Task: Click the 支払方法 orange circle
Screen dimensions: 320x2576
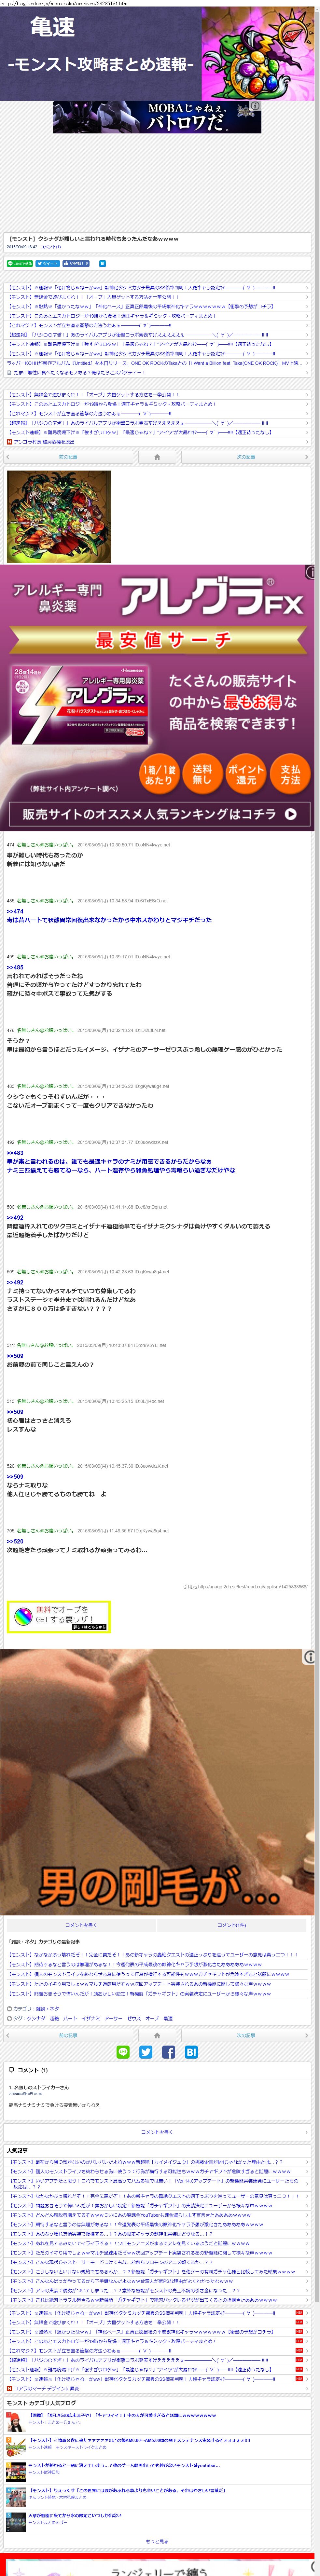Action: (x=290, y=773)
